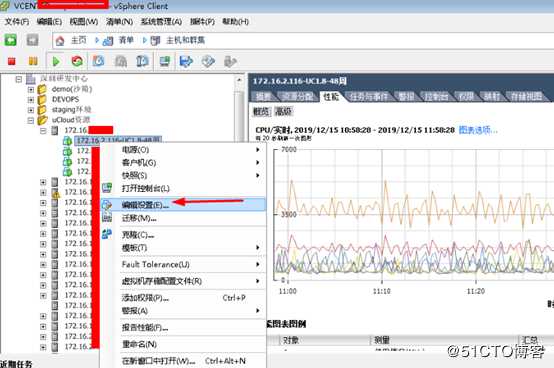Go to the home (主页) house icon

tap(60, 41)
